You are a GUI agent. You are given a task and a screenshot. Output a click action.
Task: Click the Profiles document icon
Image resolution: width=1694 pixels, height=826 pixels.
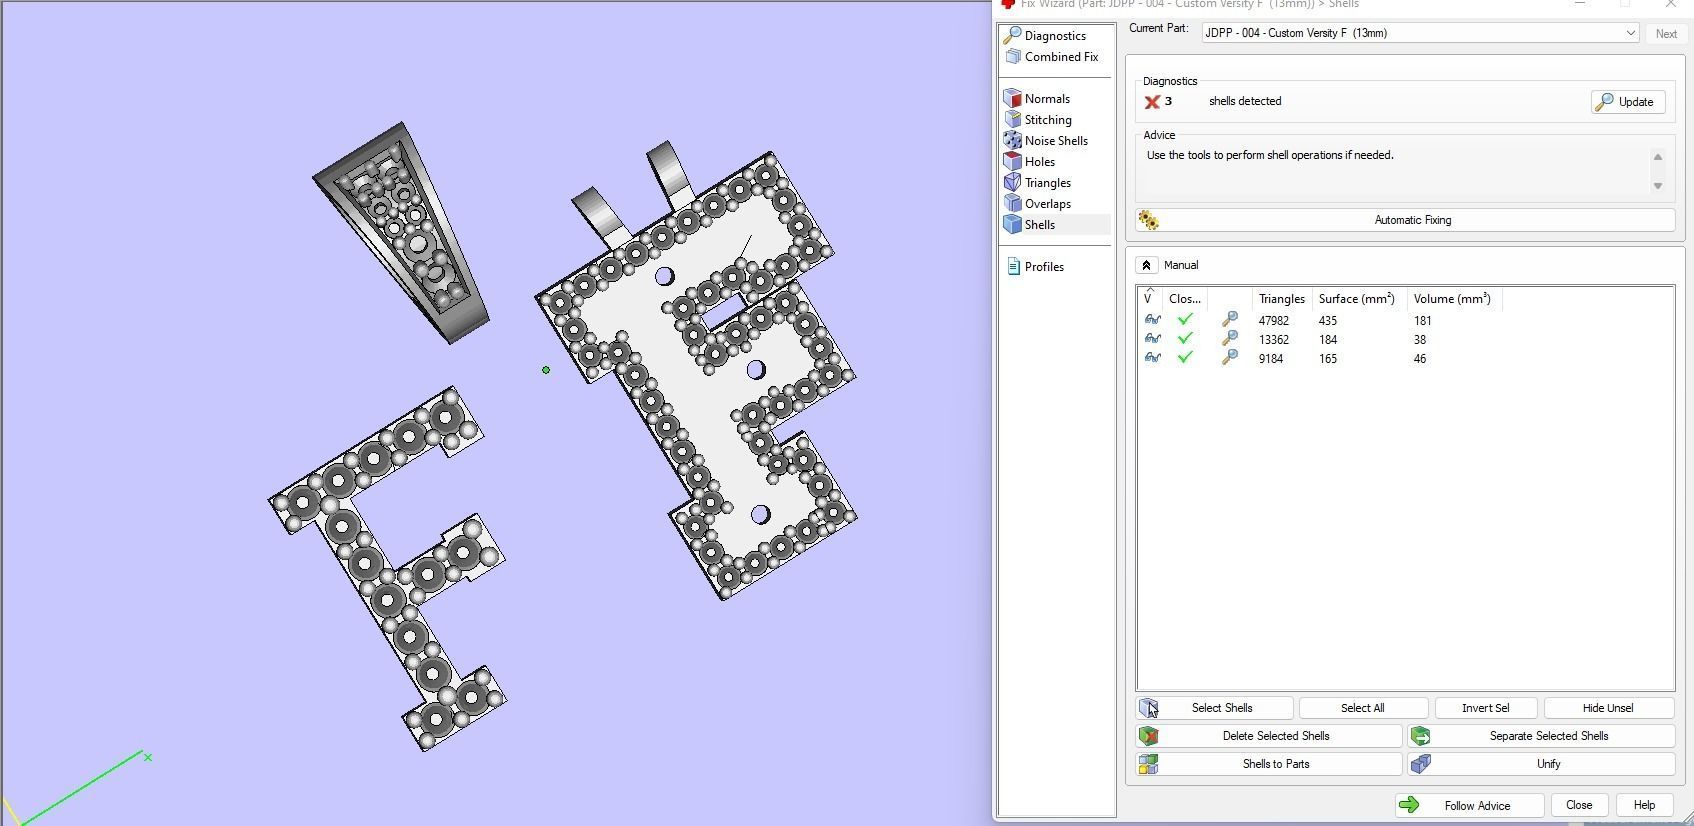pyautogui.click(x=1013, y=266)
